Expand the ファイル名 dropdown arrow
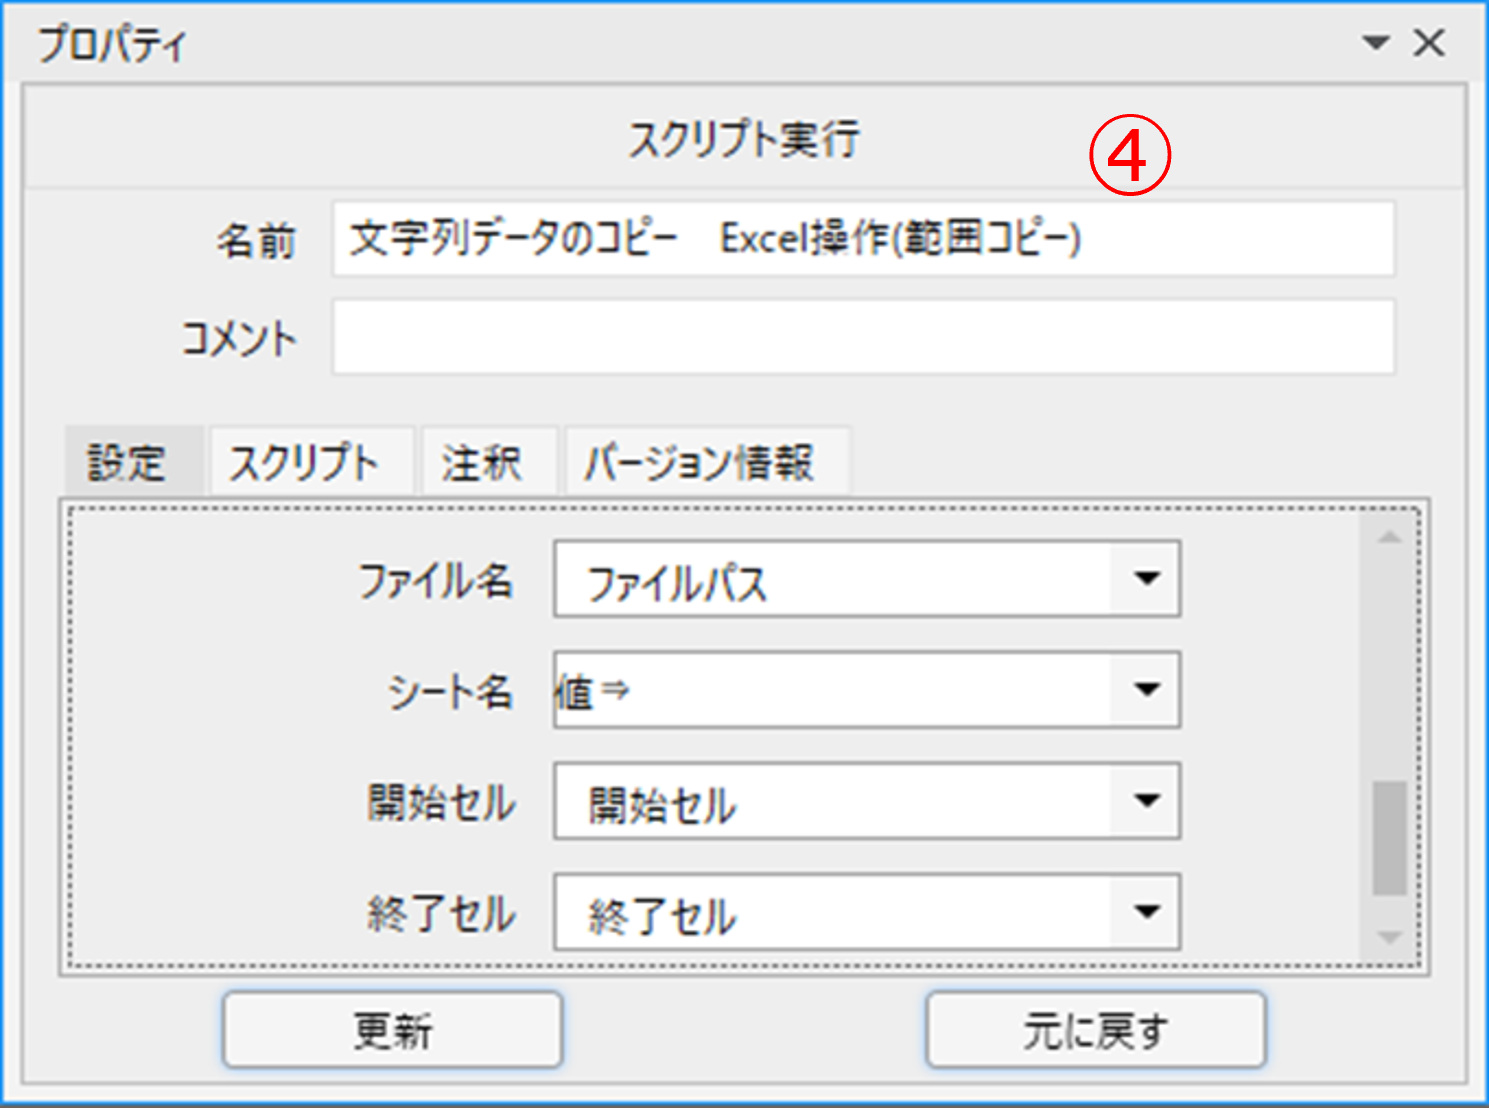1489x1108 pixels. (x=1146, y=579)
